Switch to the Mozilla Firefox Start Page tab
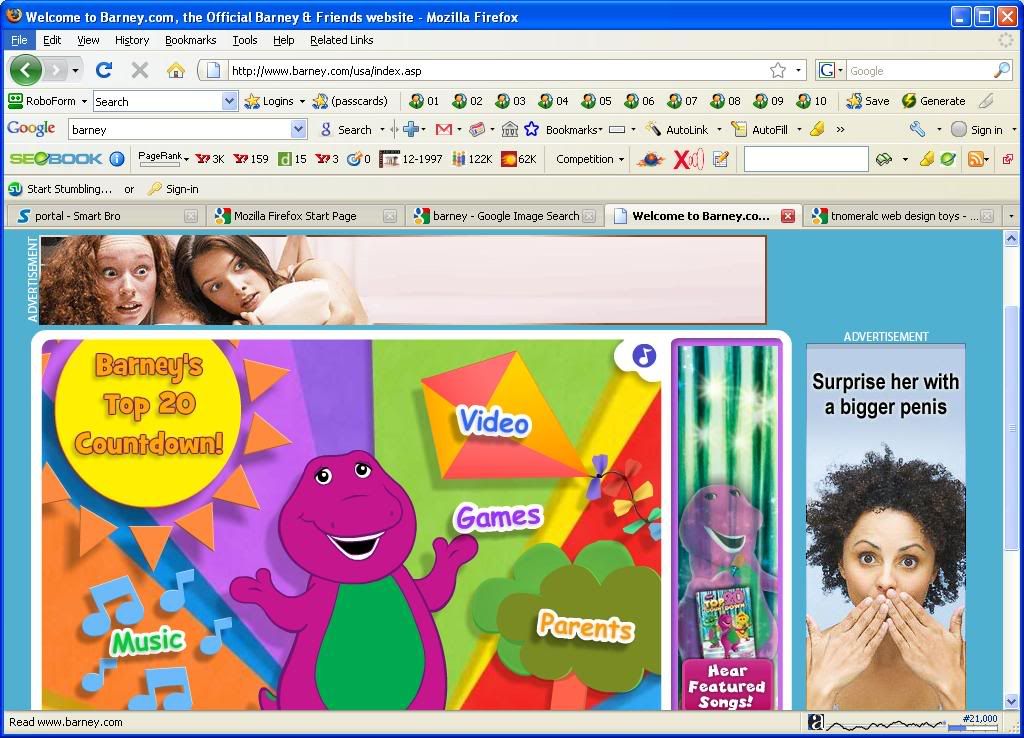 point(304,216)
